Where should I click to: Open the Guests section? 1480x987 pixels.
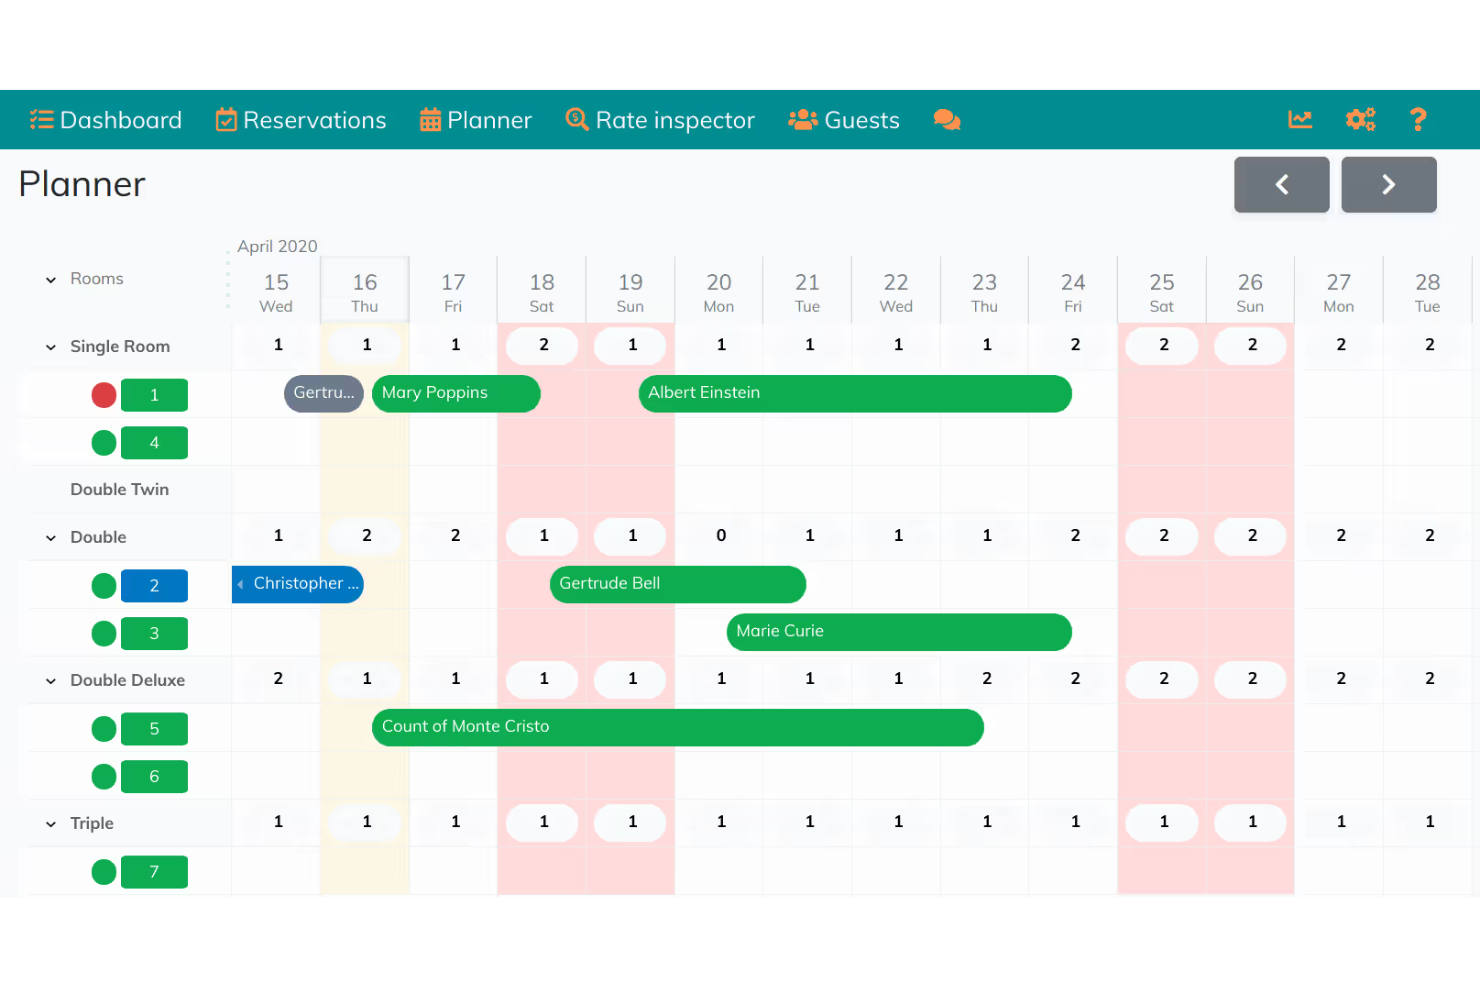pyautogui.click(x=844, y=120)
